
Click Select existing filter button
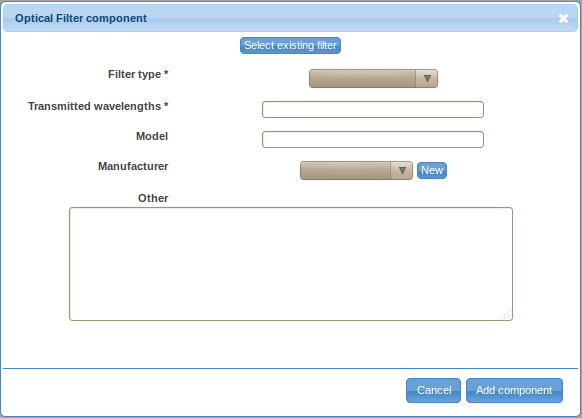(x=290, y=45)
